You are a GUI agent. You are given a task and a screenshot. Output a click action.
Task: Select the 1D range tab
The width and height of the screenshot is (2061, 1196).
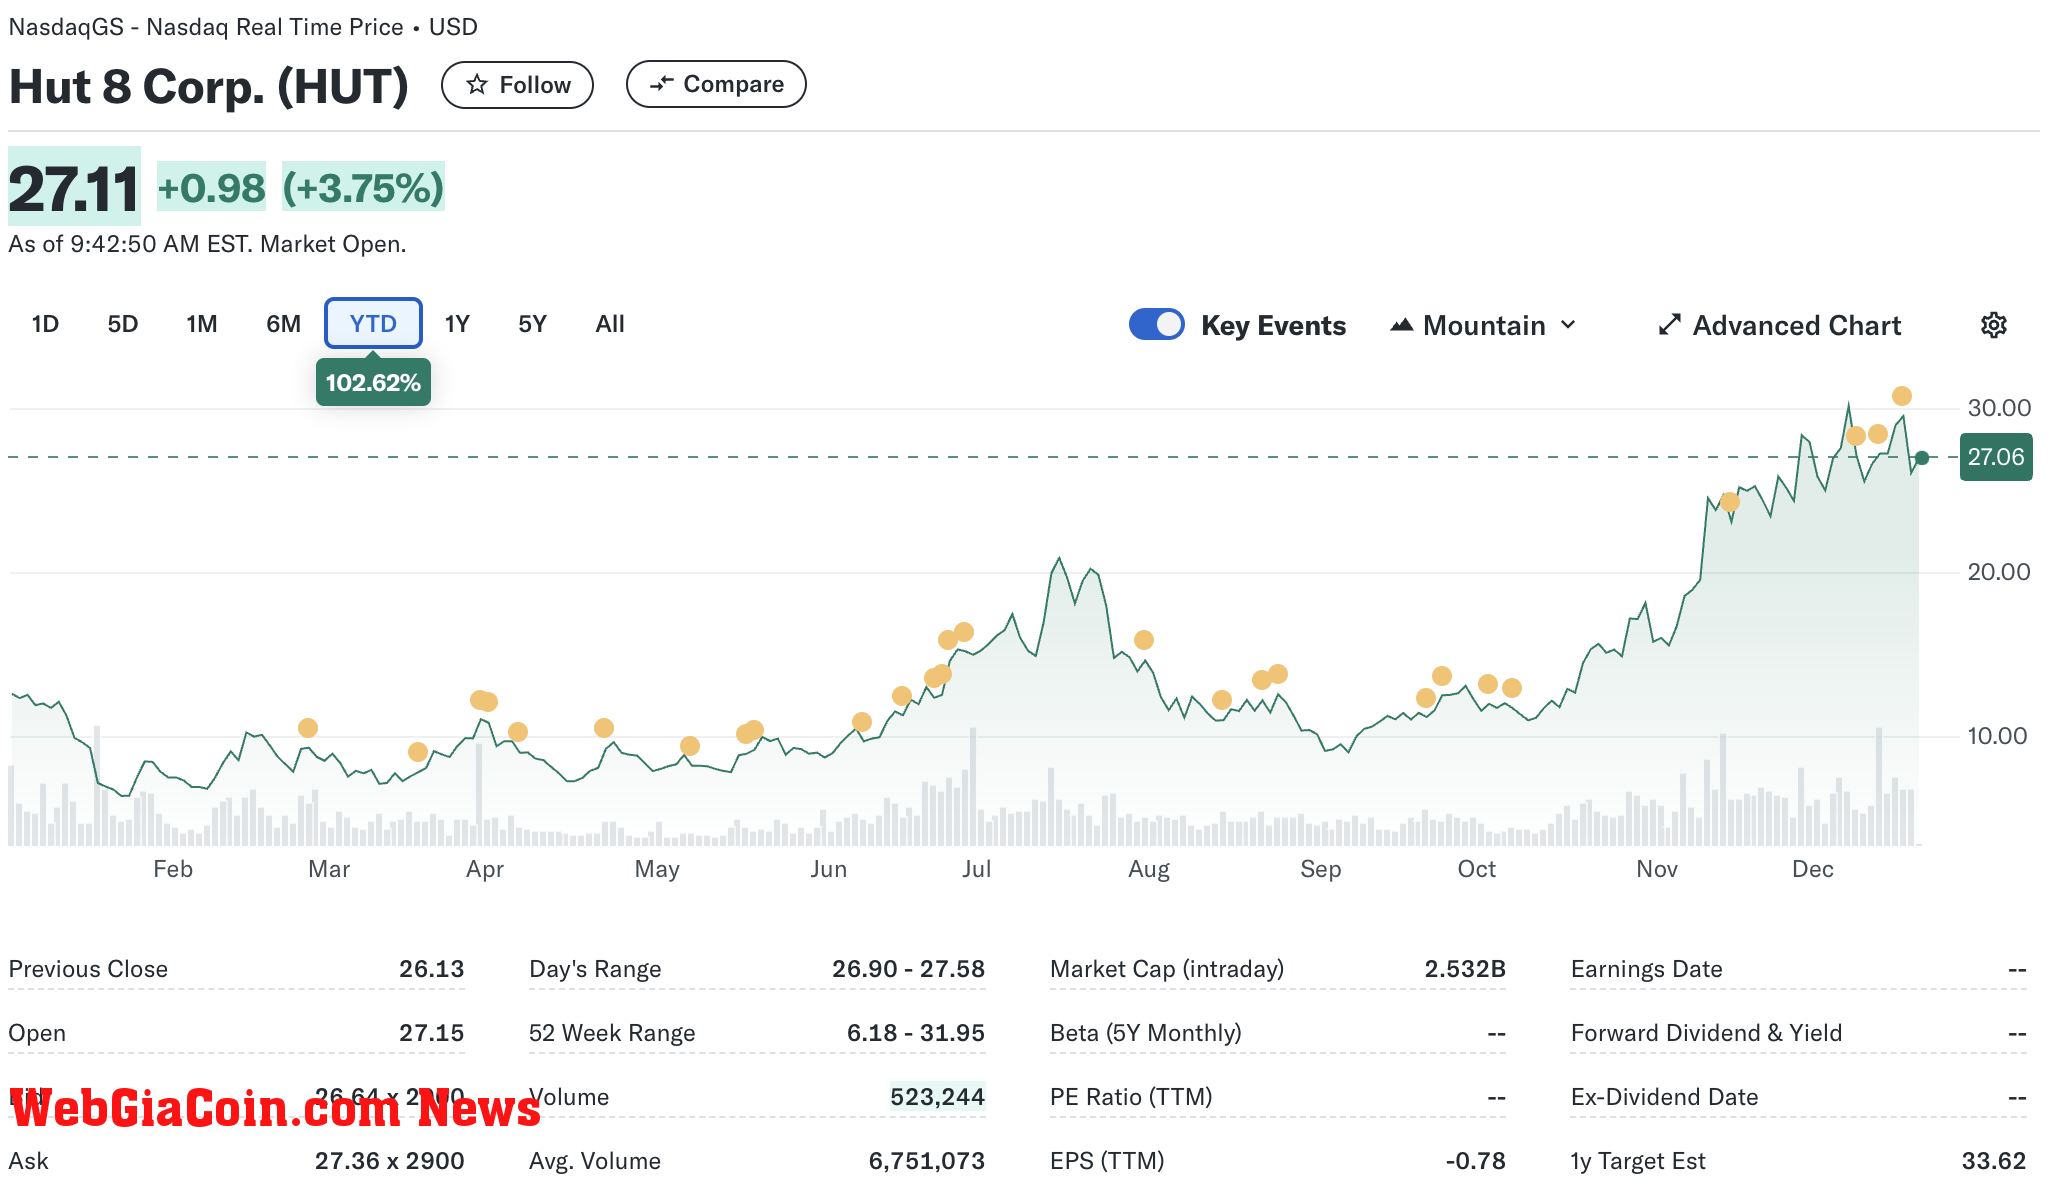pos(45,324)
